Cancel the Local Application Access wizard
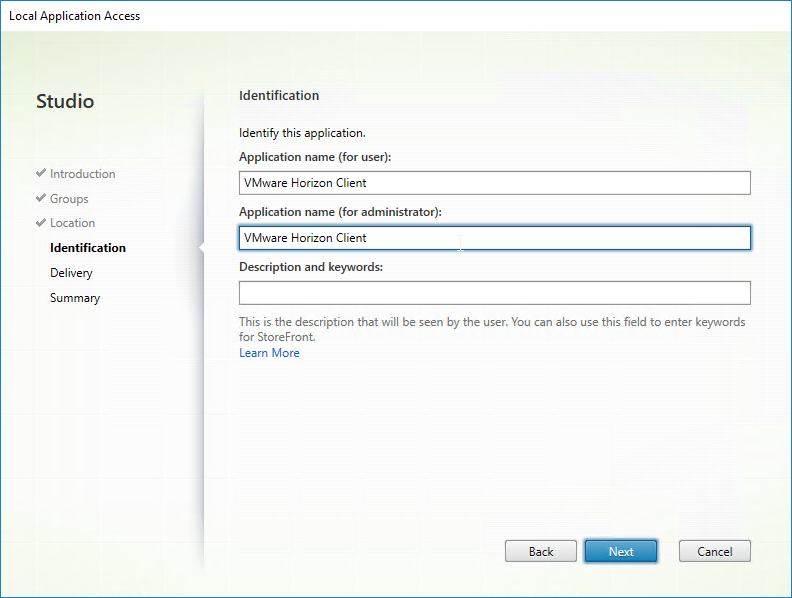The height and width of the screenshot is (598, 792). pyautogui.click(x=714, y=551)
